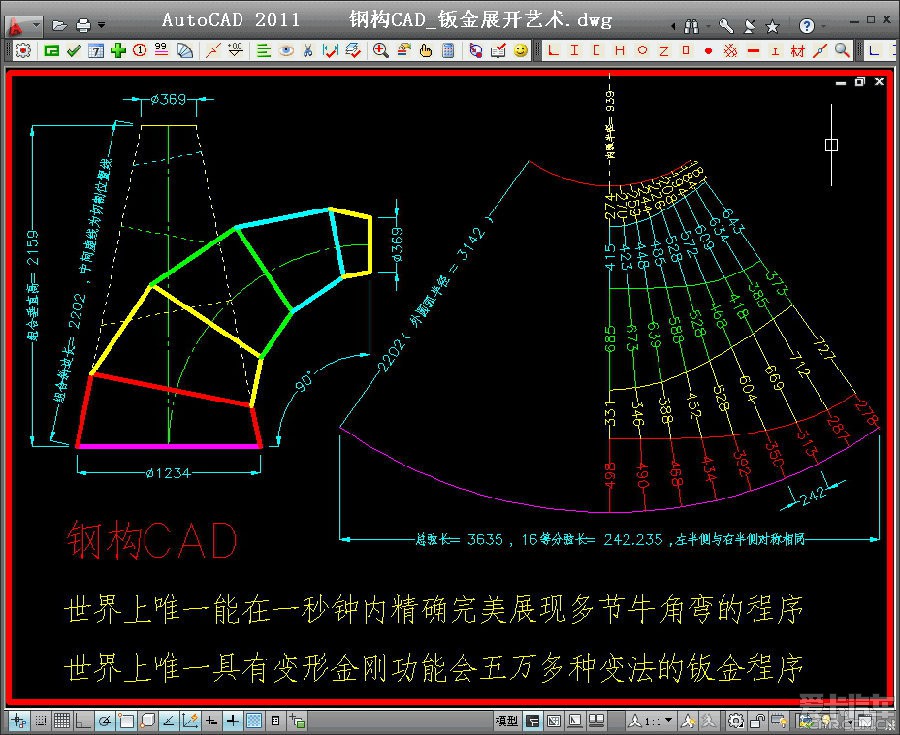Toggle Ortho Mode in the status bar

click(83, 721)
